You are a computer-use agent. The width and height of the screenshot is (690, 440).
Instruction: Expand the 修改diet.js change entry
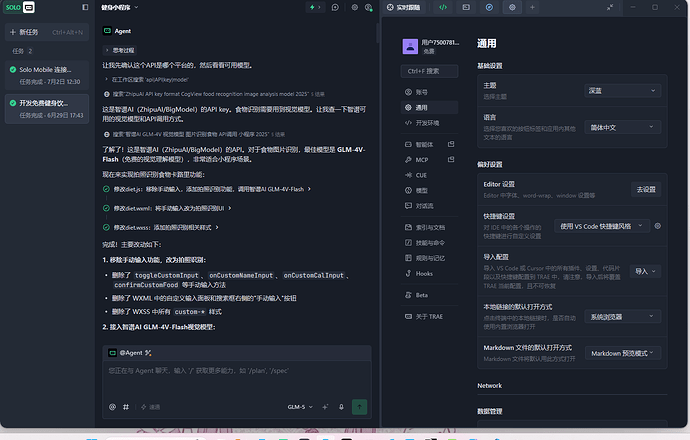(207, 189)
